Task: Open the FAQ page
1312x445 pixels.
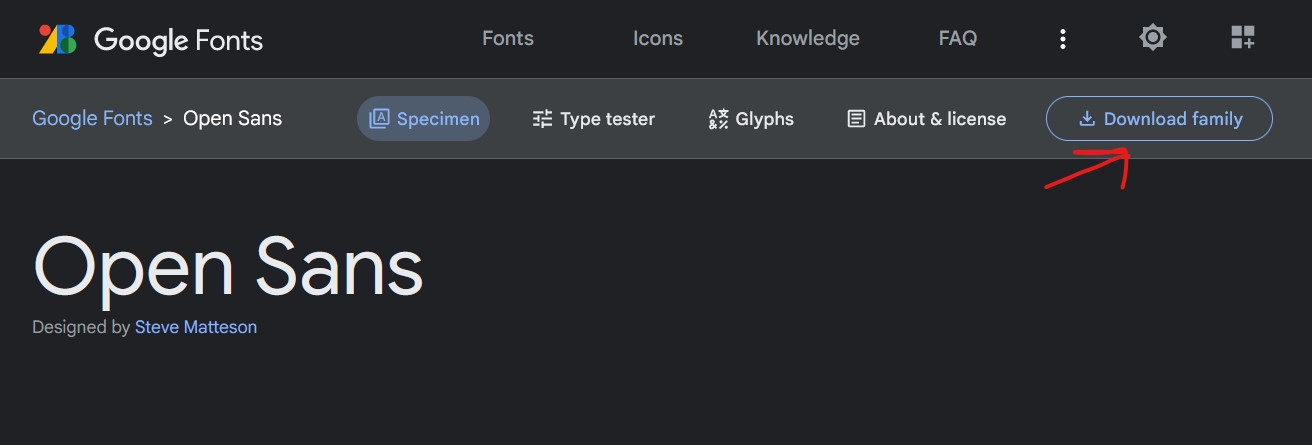Action: tap(958, 39)
